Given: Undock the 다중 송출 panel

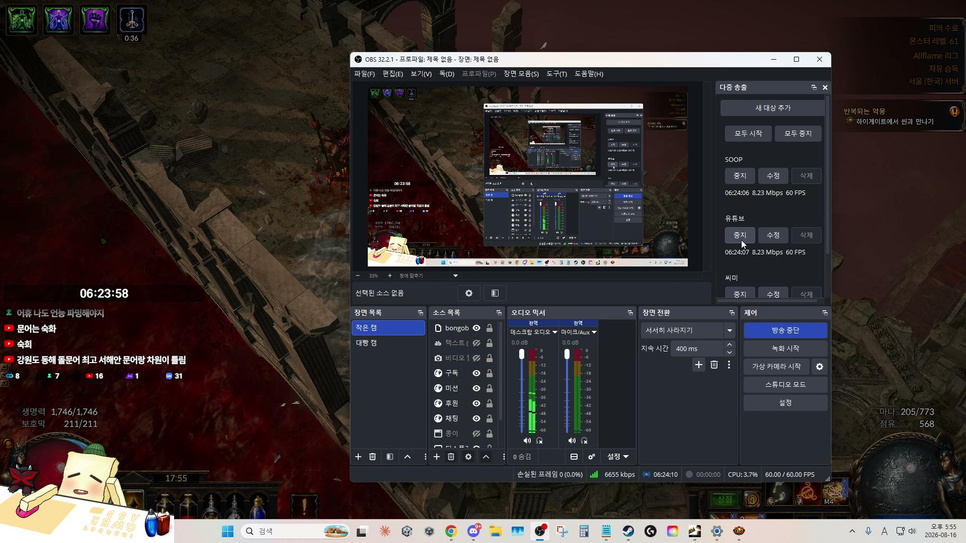Looking at the screenshot, I should (x=813, y=88).
